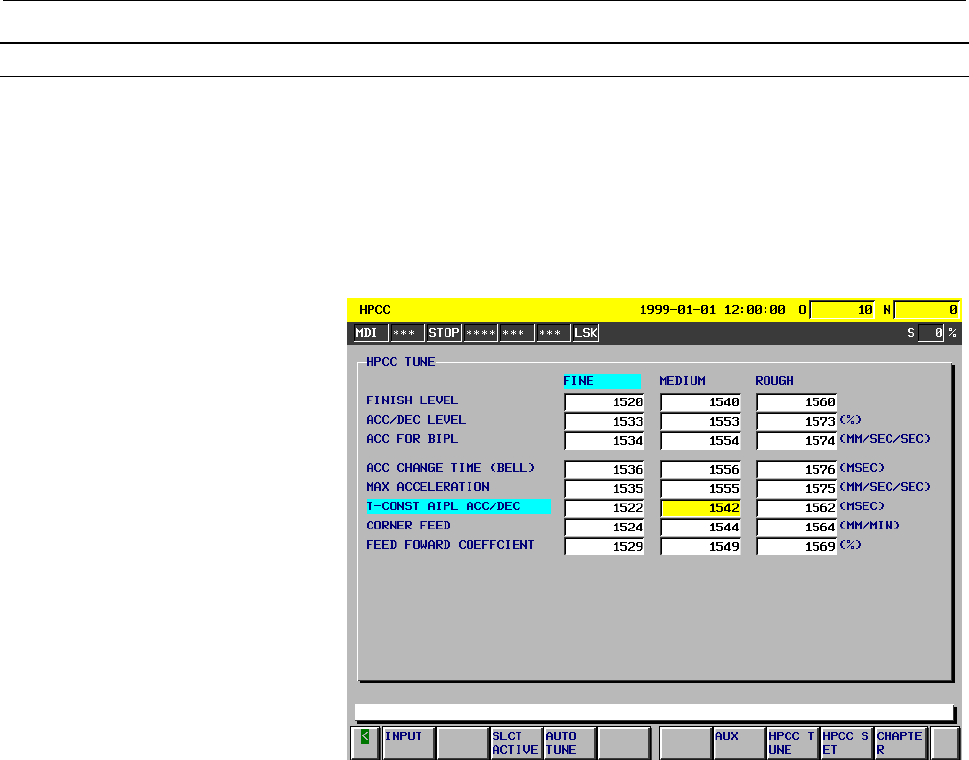Click the N sequence number field

[x=926, y=310]
